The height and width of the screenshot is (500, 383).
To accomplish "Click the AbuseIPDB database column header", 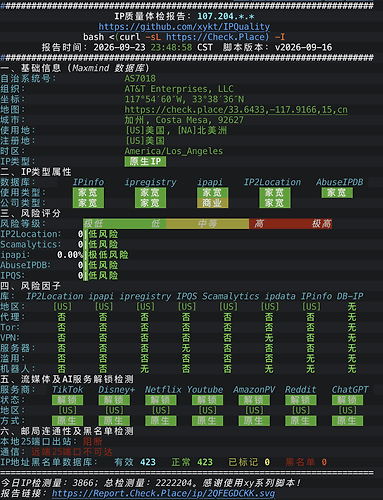I will tap(340, 182).
